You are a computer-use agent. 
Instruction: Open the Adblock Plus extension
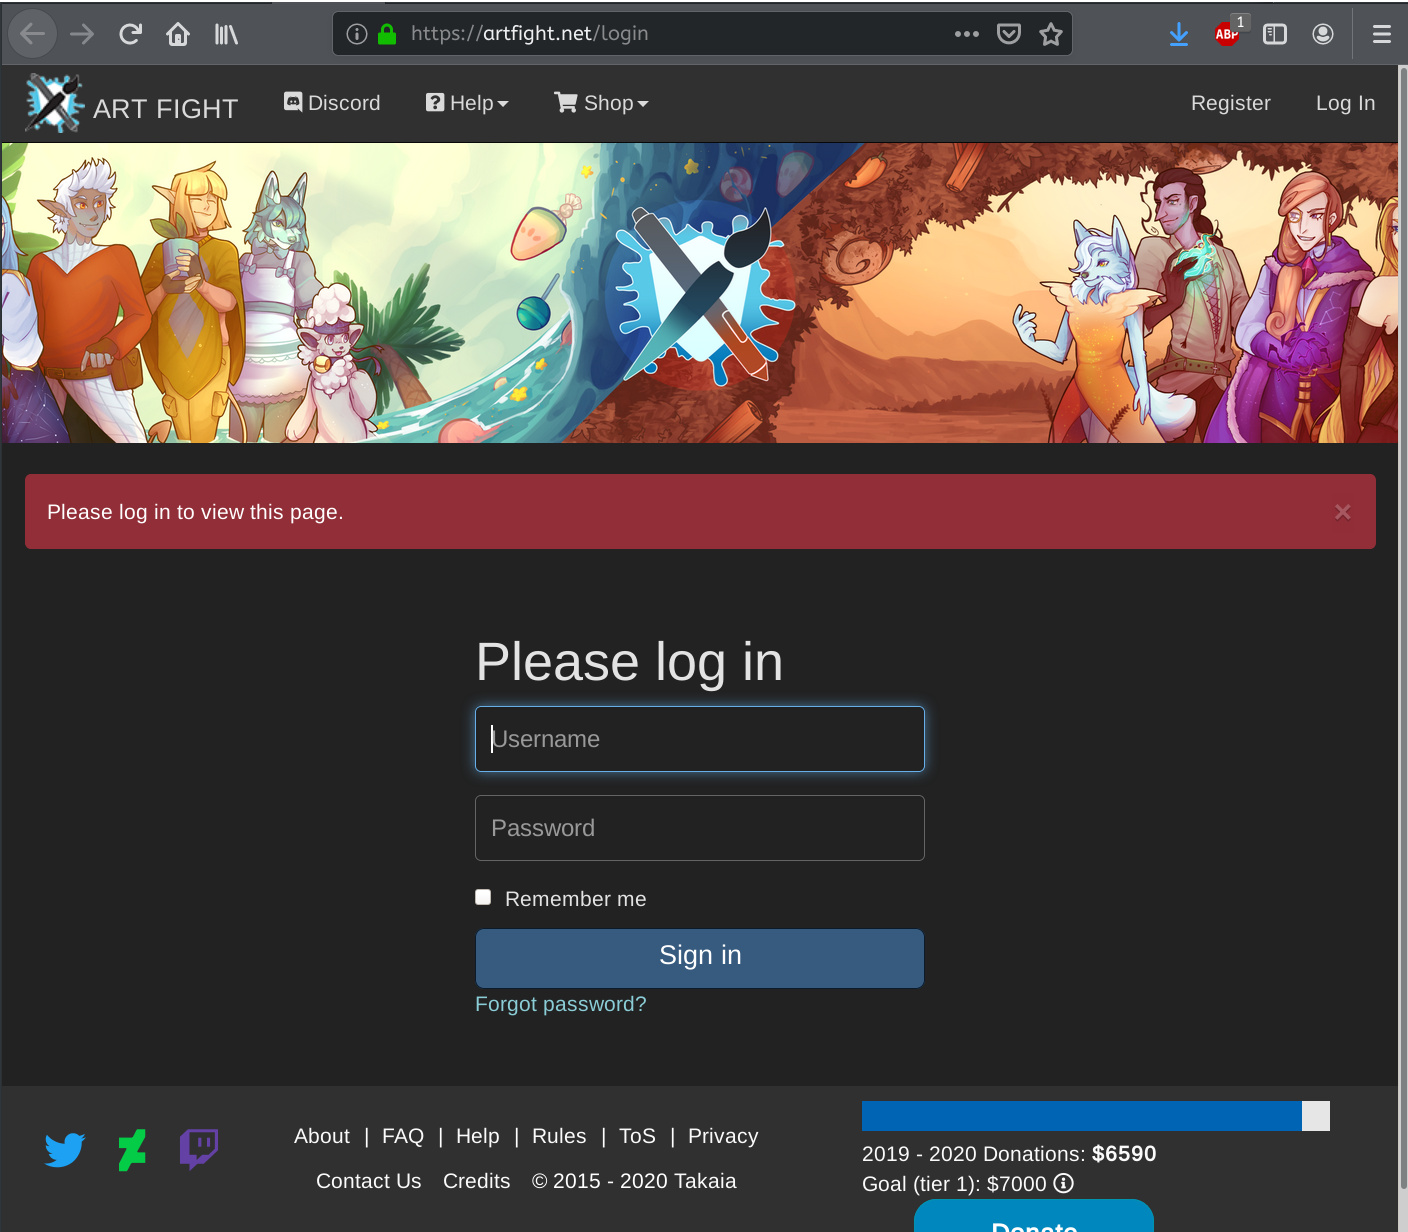point(1228,32)
